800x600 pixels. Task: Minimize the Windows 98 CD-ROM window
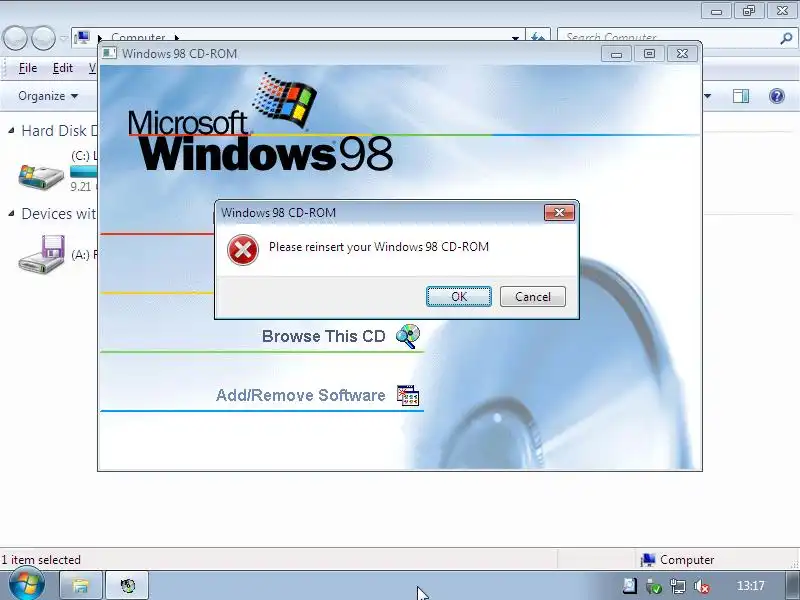click(x=616, y=54)
